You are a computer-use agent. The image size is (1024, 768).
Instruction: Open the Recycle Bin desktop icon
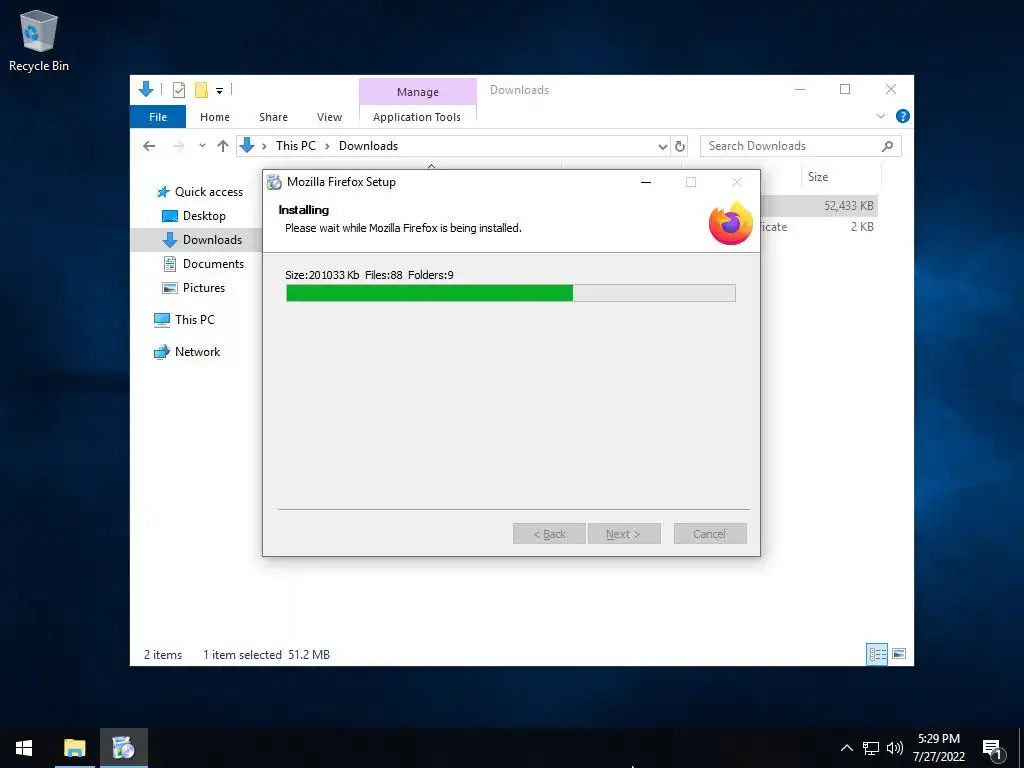39,40
